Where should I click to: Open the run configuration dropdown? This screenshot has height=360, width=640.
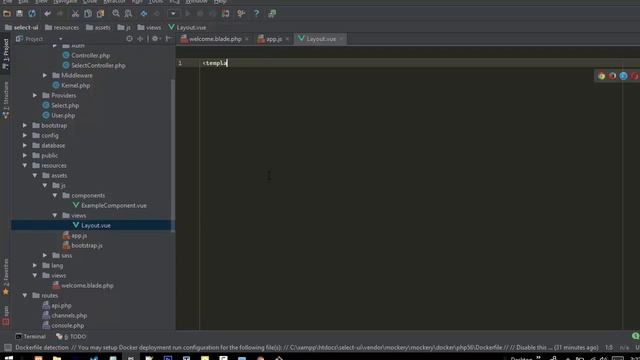point(173,13)
